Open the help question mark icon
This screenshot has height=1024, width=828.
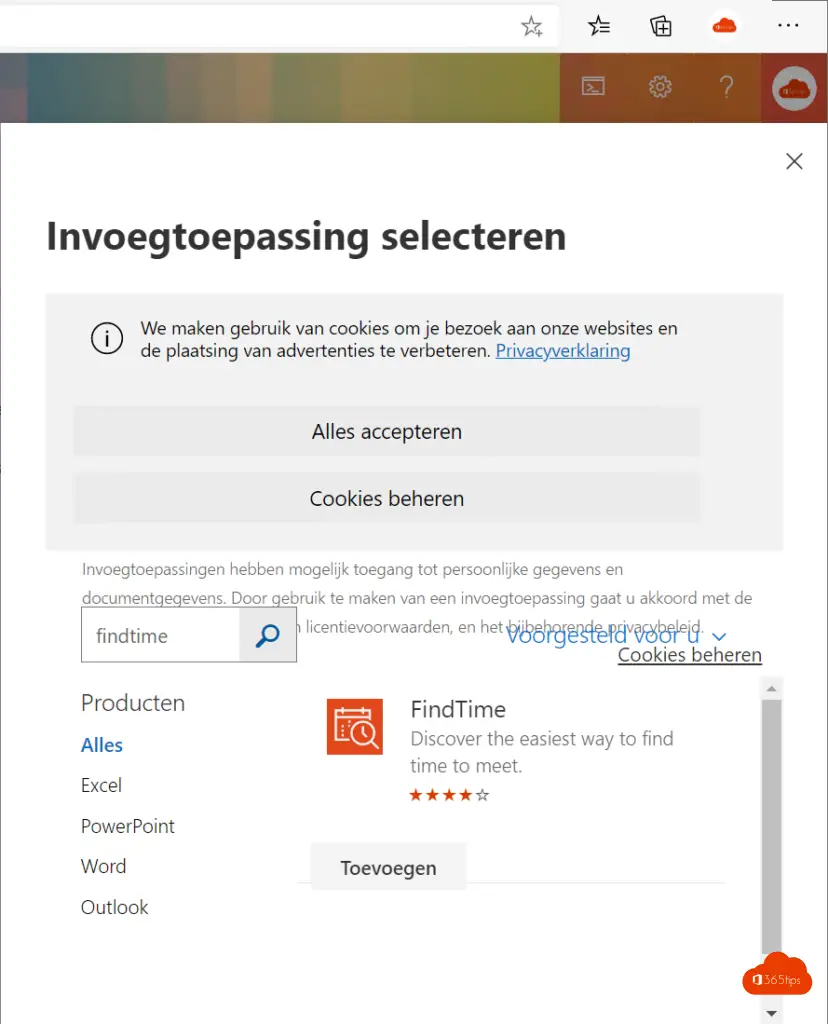727,87
